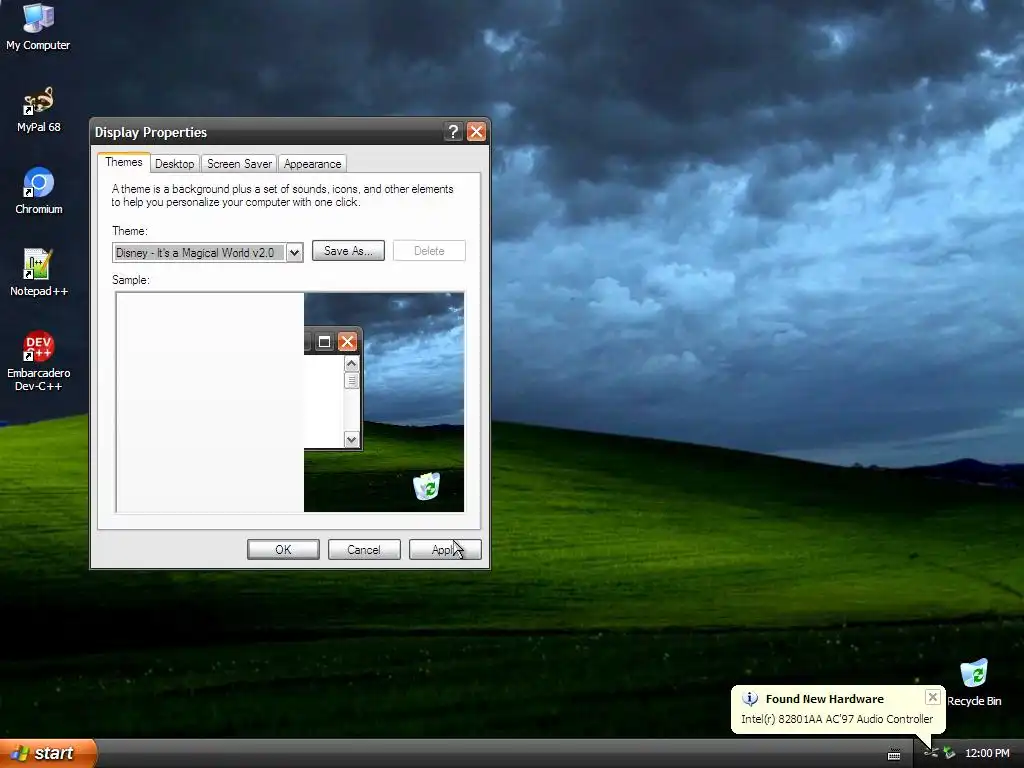This screenshot has width=1024, height=768.
Task: Launch Notepad++ desktop shortcut
Action: click(39, 272)
